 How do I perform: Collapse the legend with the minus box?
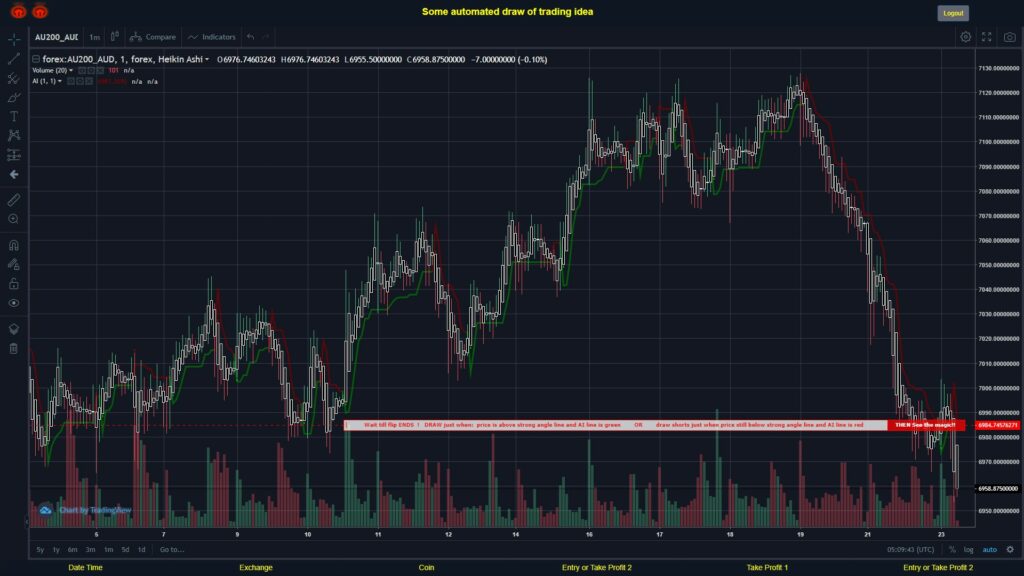(x=36, y=59)
